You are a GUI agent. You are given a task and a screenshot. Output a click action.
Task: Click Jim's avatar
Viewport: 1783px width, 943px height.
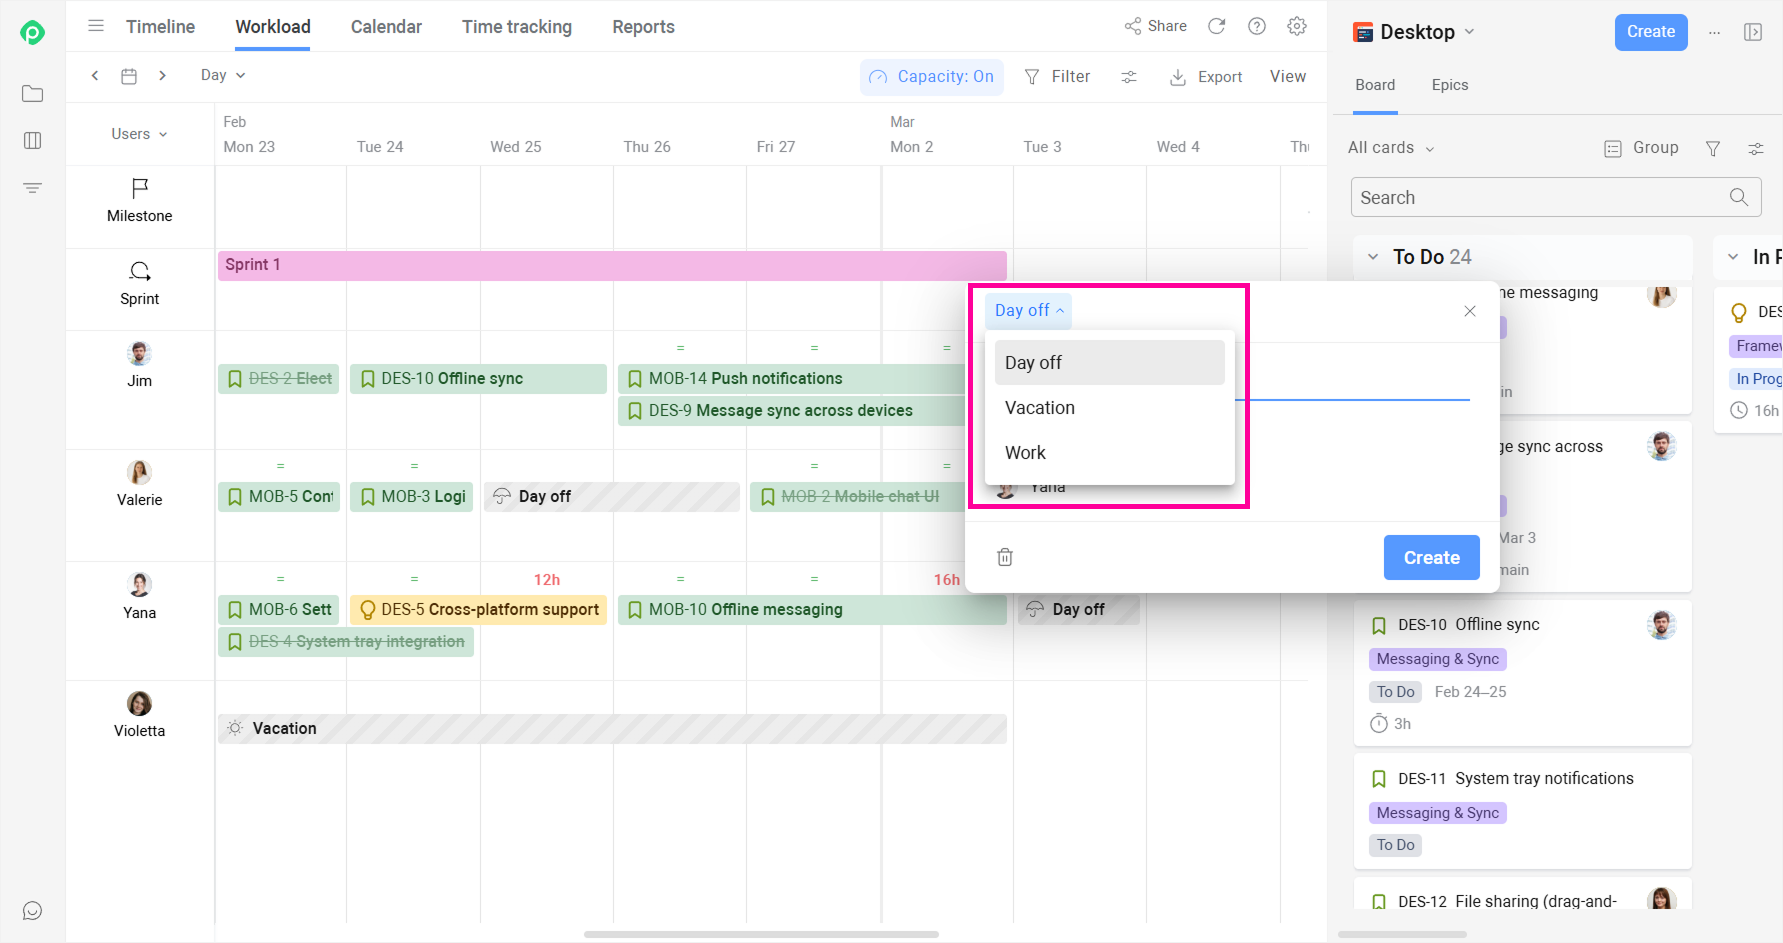coord(140,353)
